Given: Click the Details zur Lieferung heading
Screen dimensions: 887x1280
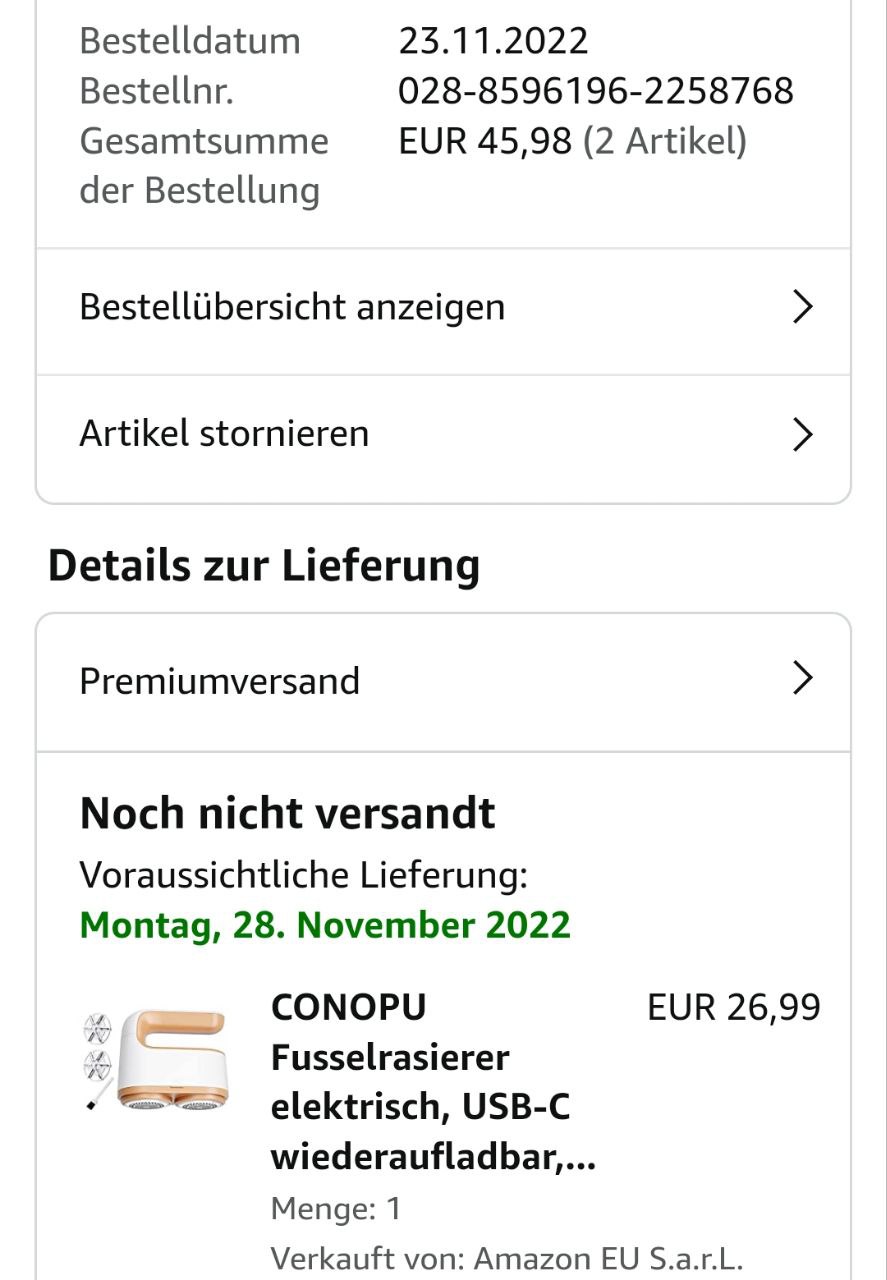Looking at the screenshot, I should point(264,566).
